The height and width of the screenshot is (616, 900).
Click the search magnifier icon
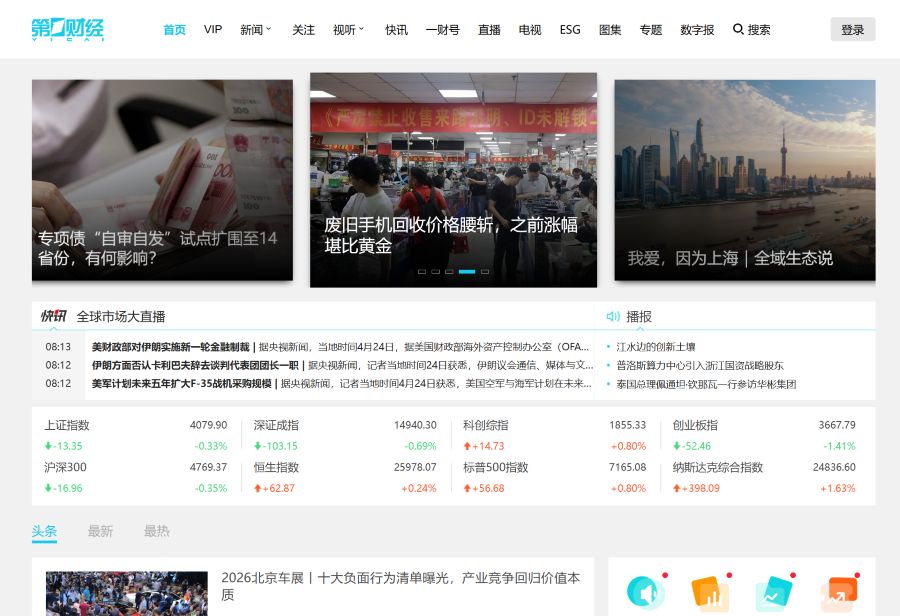(738, 29)
